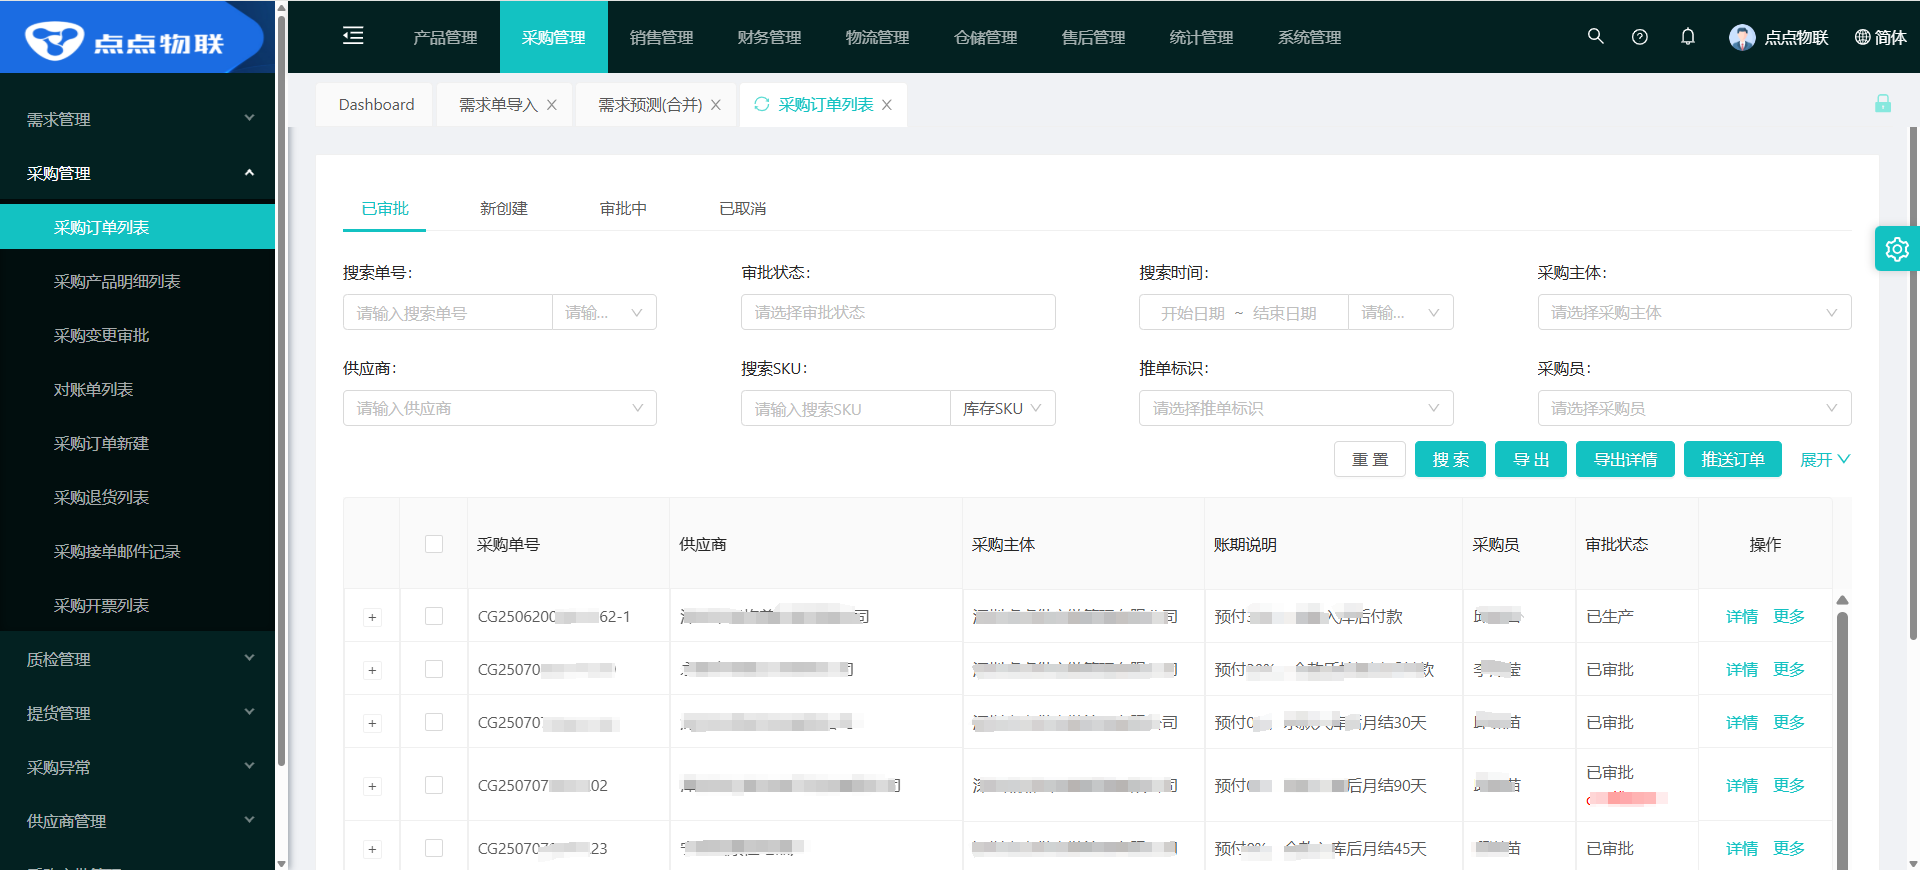
Task: Expand the 采购异常 sidebar menu
Action: 137,767
